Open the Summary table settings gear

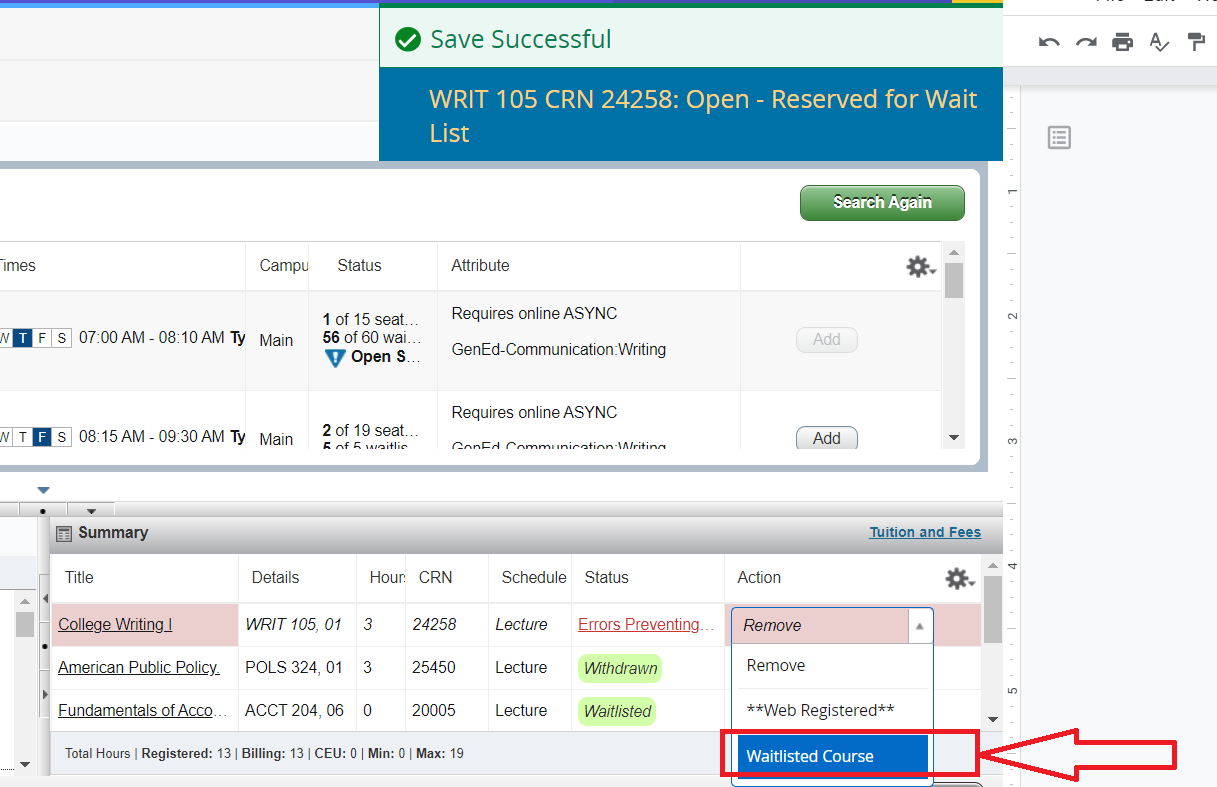point(959,579)
